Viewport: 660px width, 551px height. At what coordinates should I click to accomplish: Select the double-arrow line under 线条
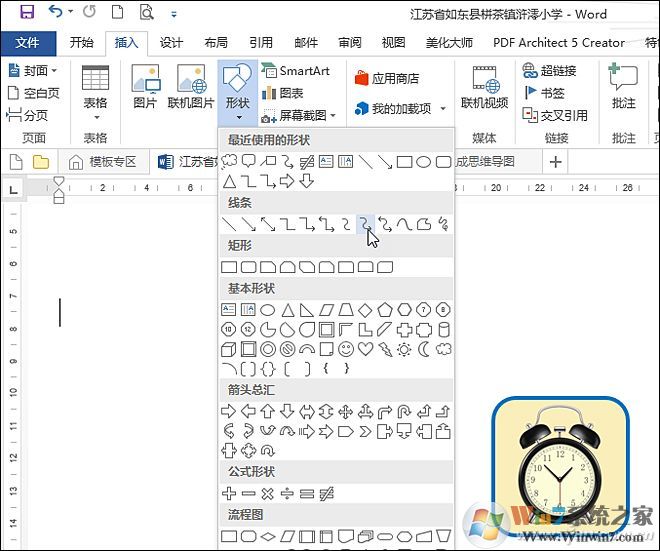coord(268,224)
